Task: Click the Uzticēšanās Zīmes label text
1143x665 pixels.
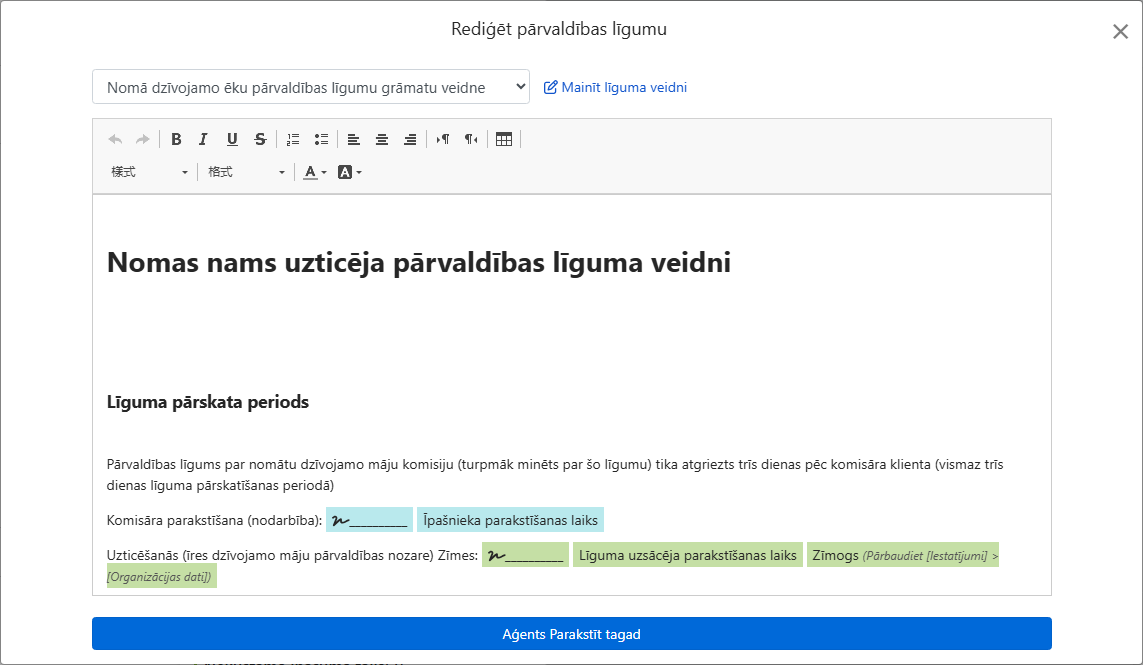Action: coord(292,555)
